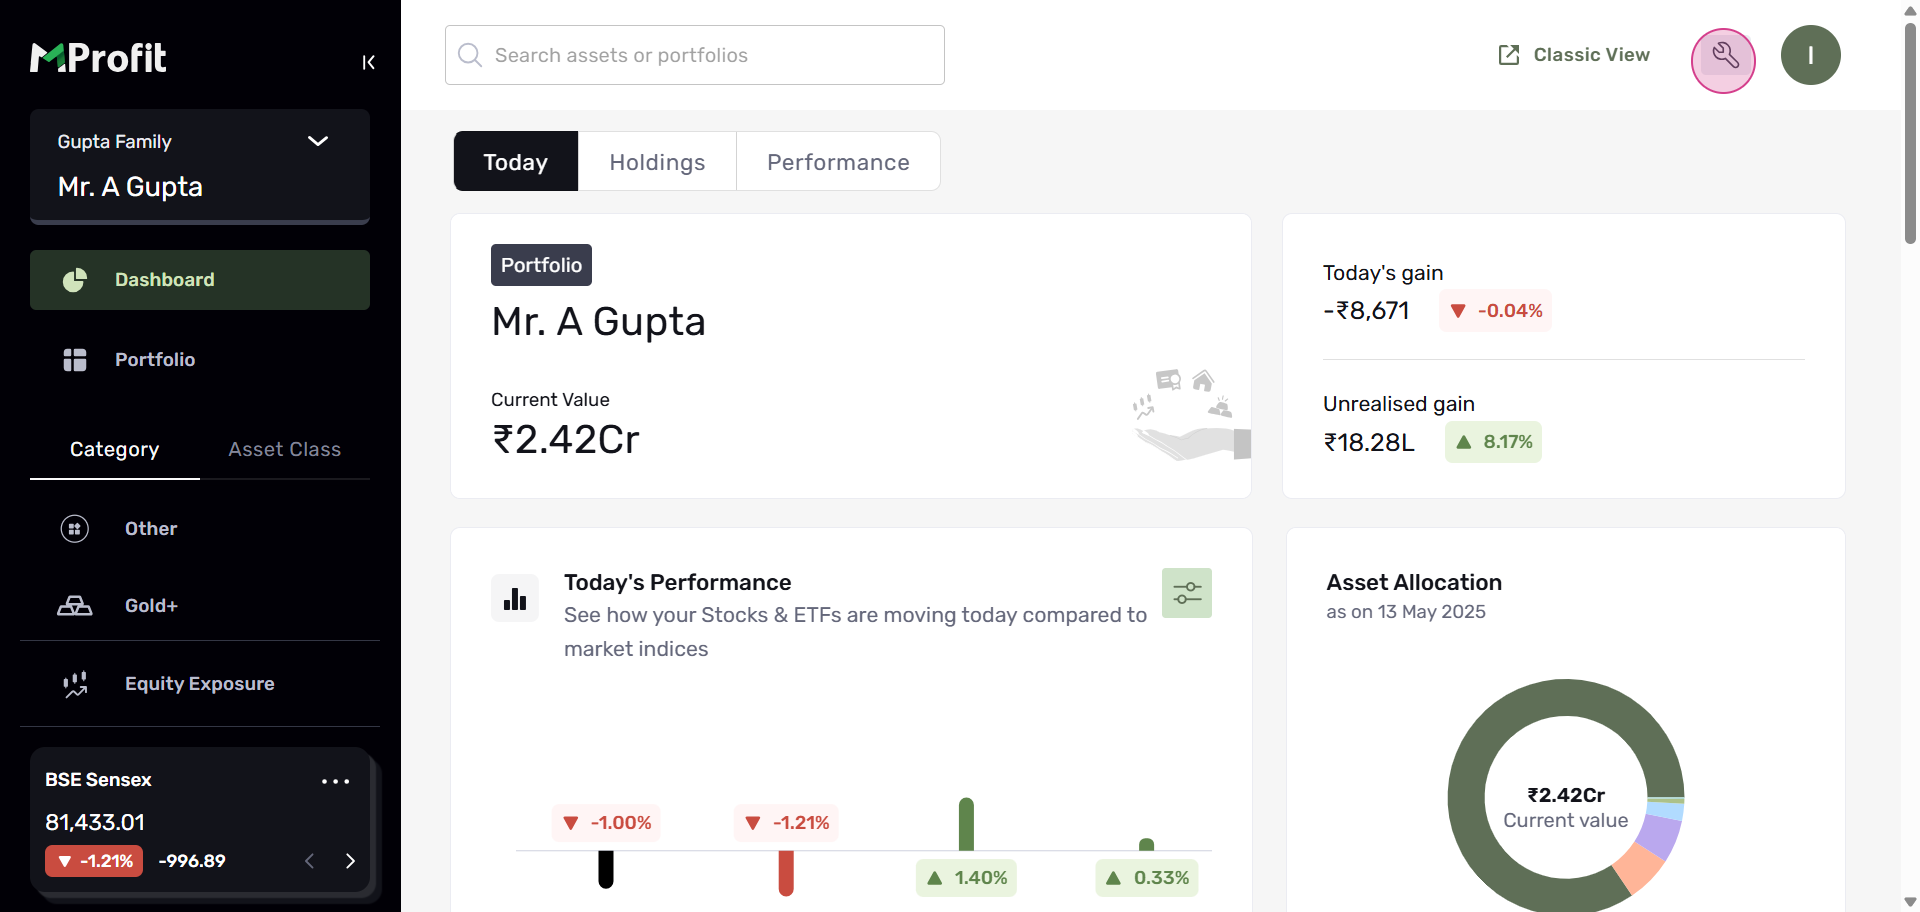Expand the Gupta Family portfolio dropdown
The height and width of the screenshot is (912, 1920).
tap(317, 141)
